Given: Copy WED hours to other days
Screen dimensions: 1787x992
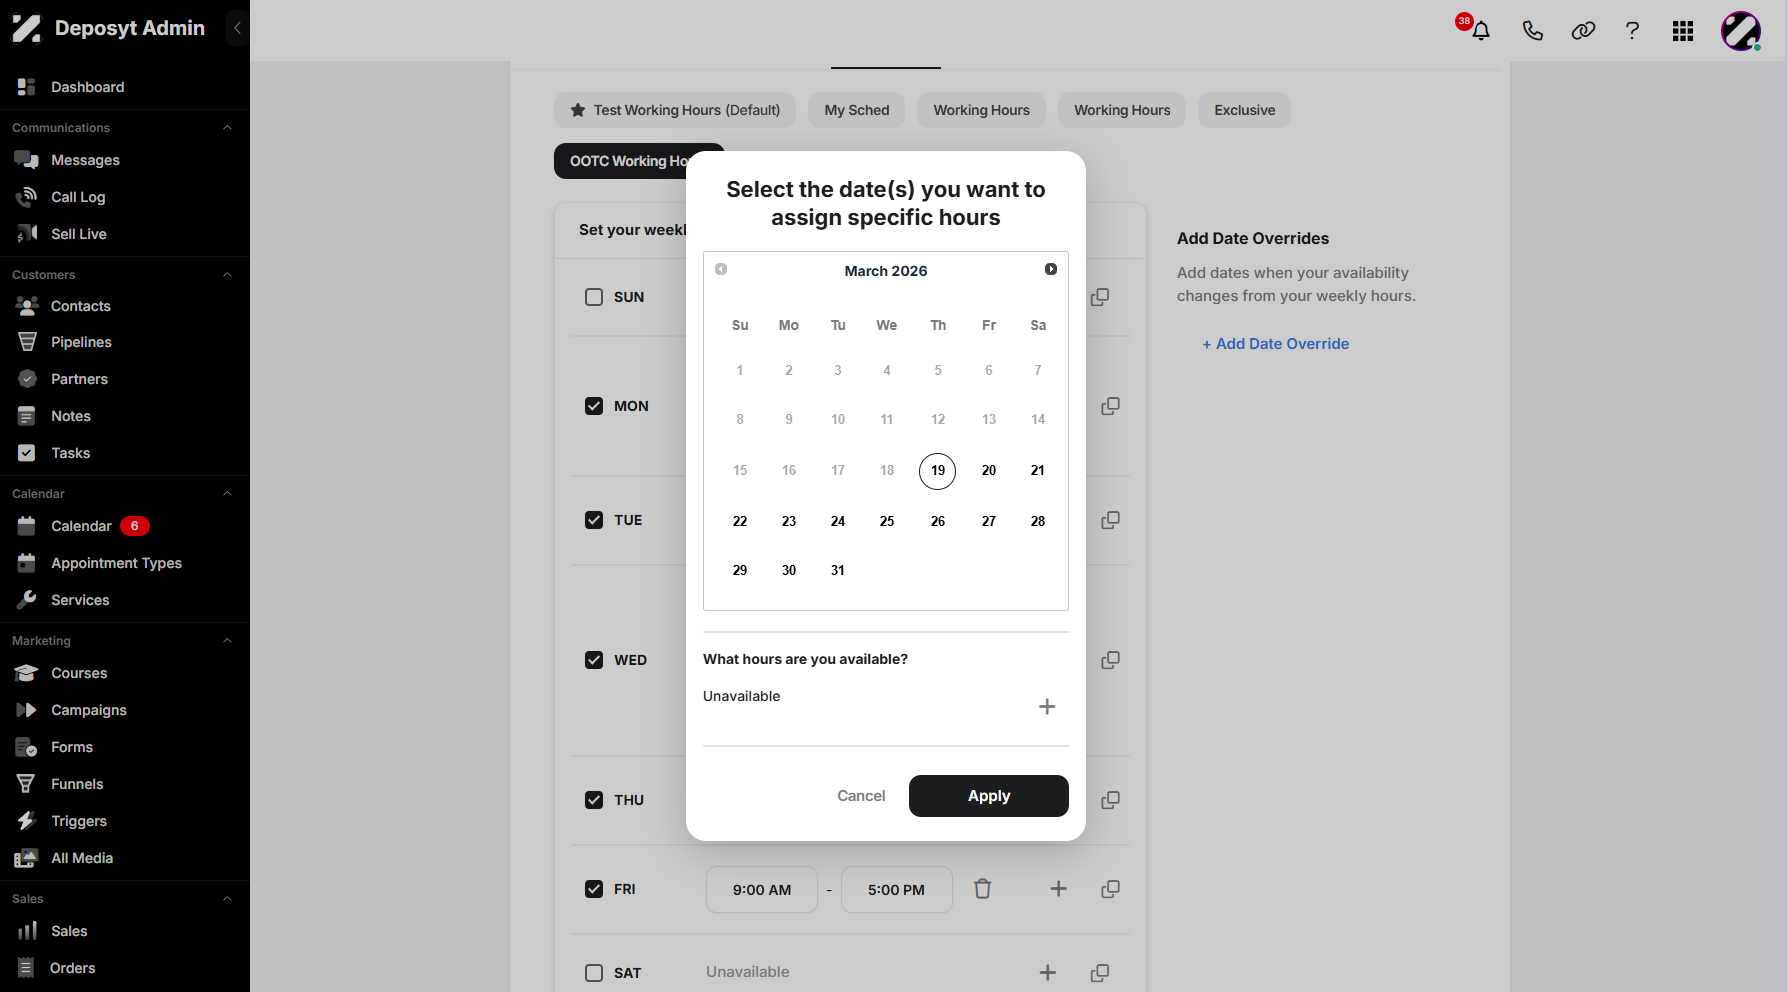Looking at the screenshot, I should click(1110, 660).
